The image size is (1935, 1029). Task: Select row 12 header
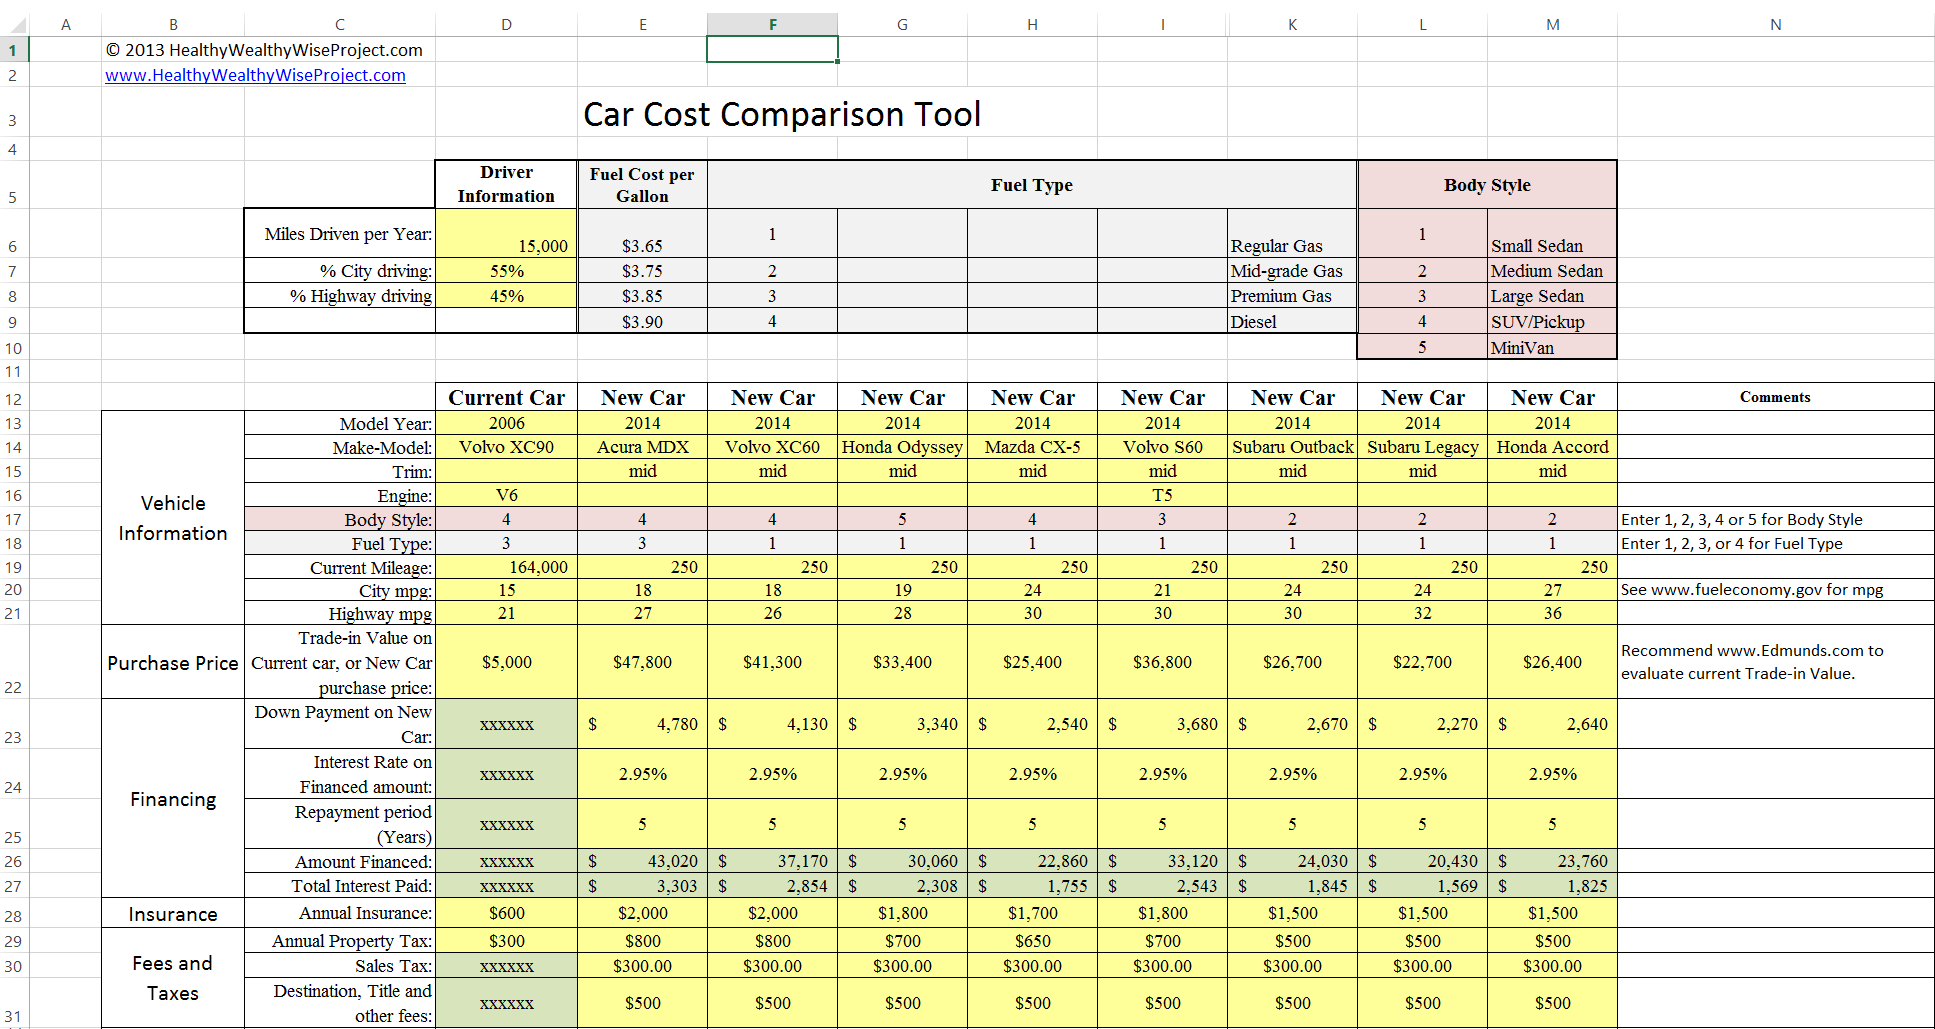[x=12, y=397]
